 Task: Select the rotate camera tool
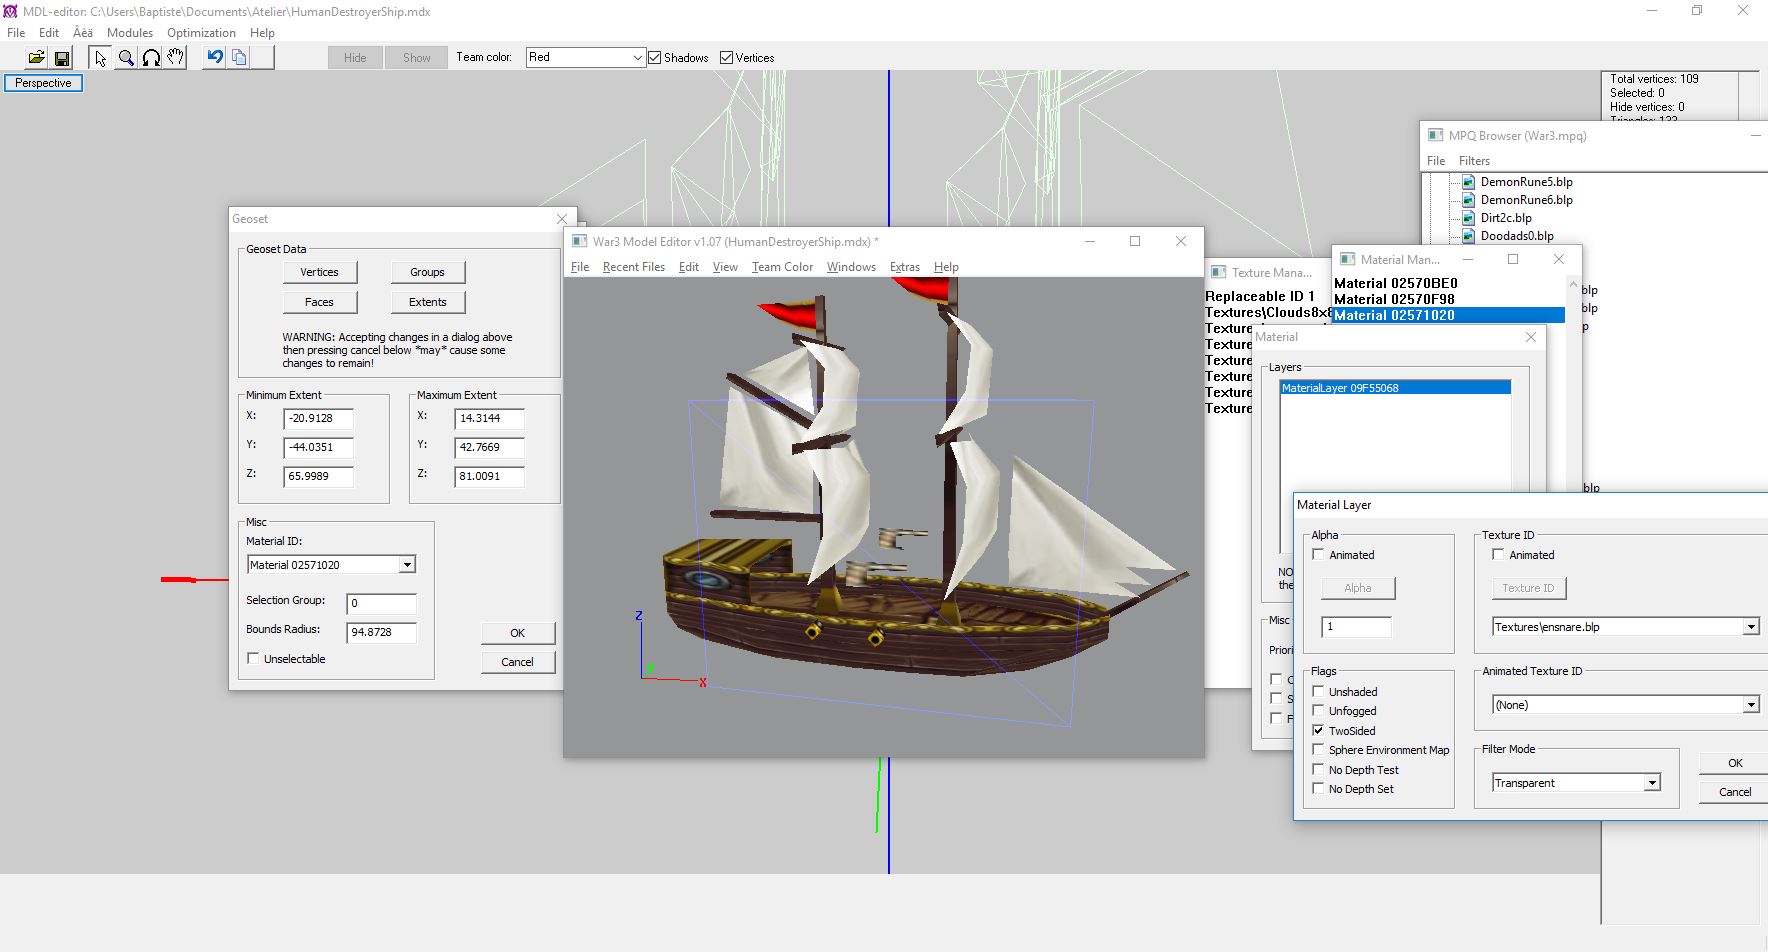tap(151, 58)
